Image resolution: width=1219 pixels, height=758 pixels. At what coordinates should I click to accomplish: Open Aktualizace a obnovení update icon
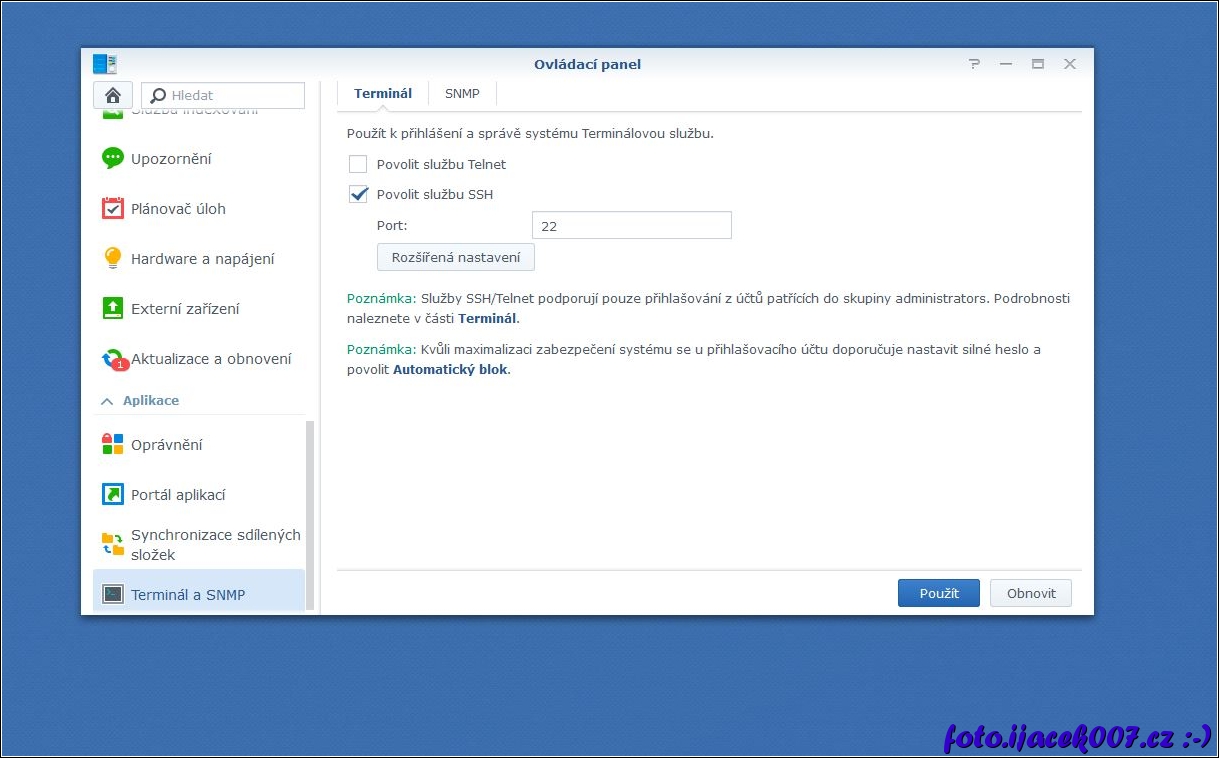point(114,359)
